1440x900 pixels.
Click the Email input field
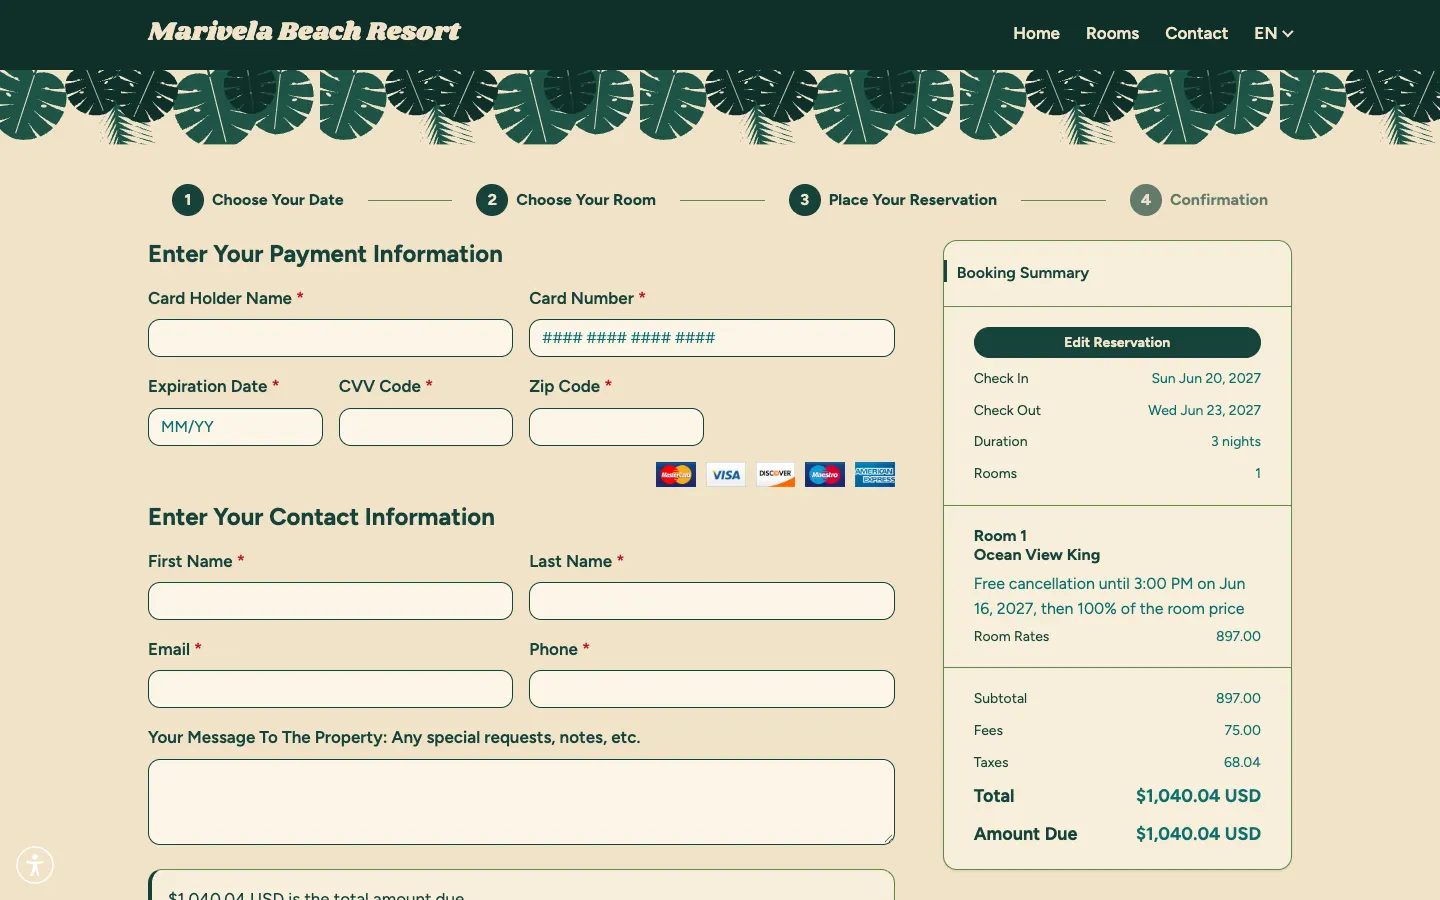pyautogui.click(x=330, y=689)
